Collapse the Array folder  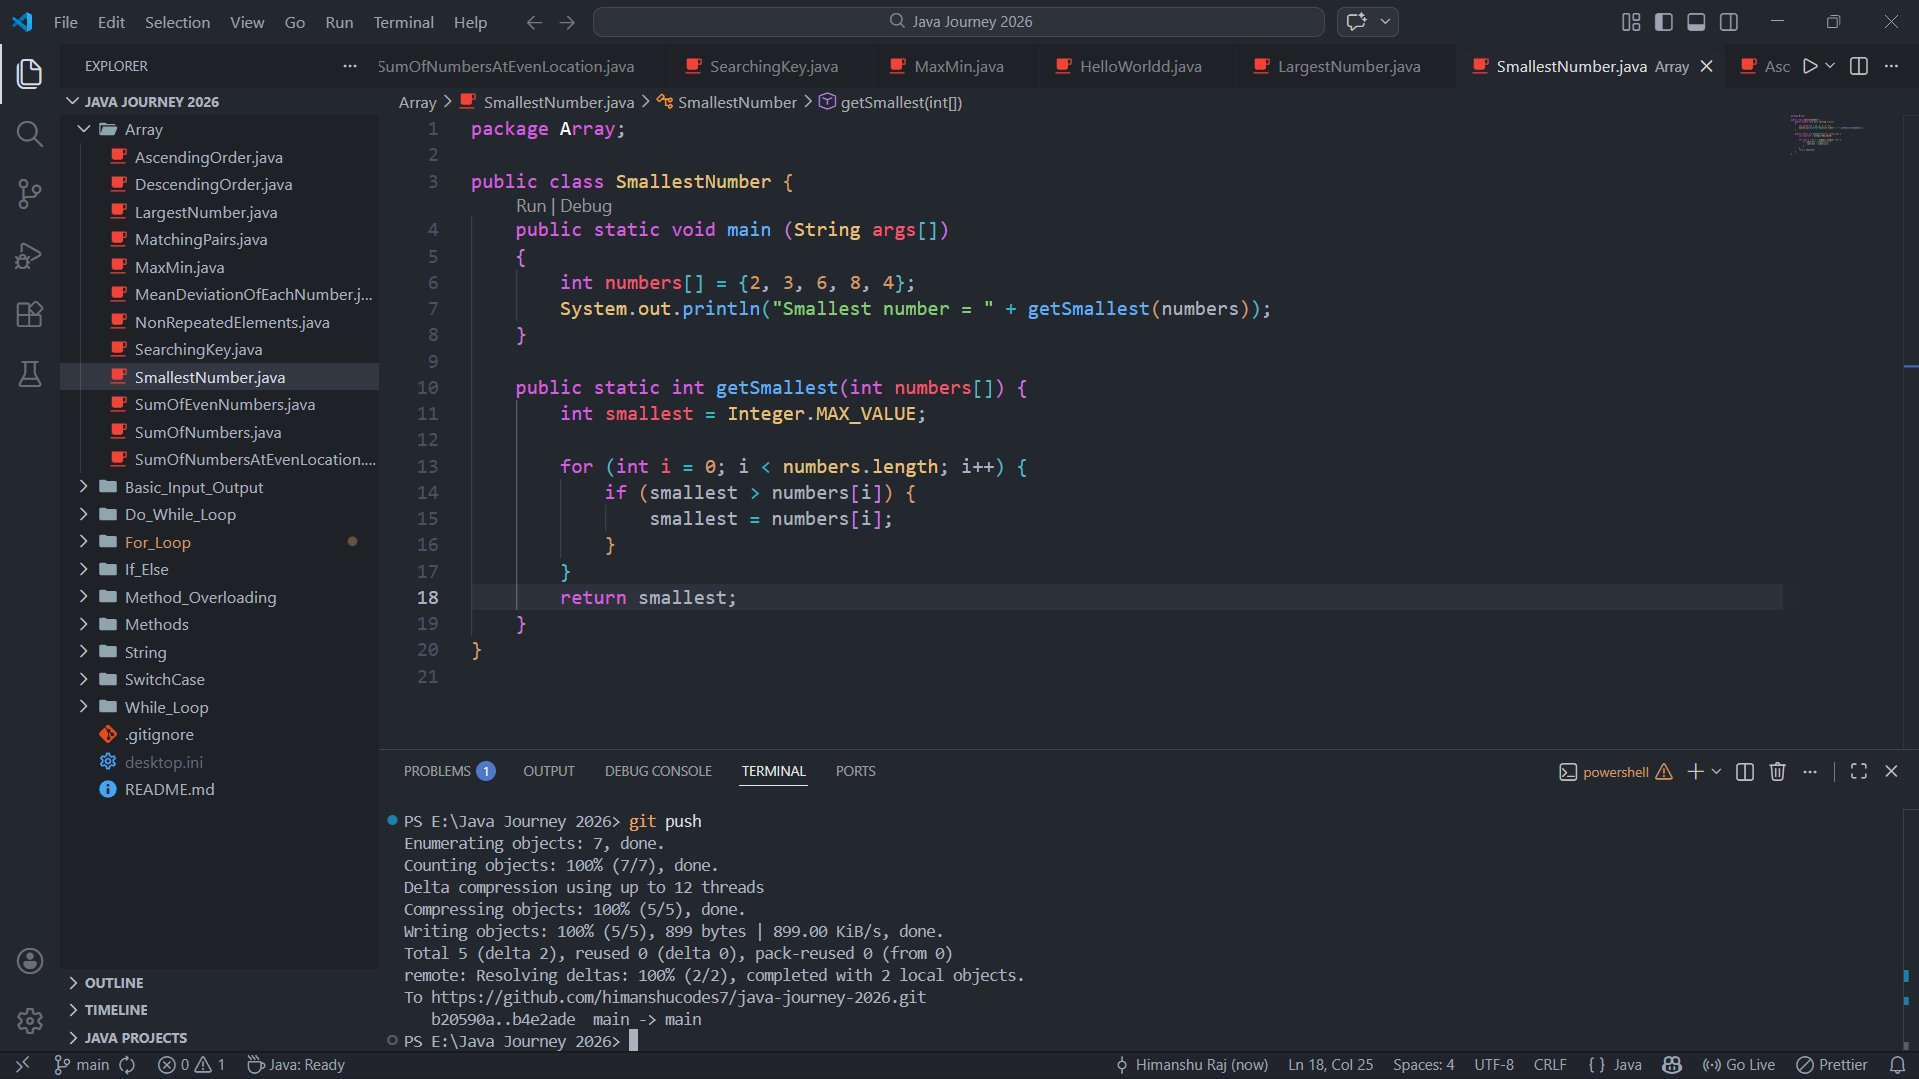[143, 130]
